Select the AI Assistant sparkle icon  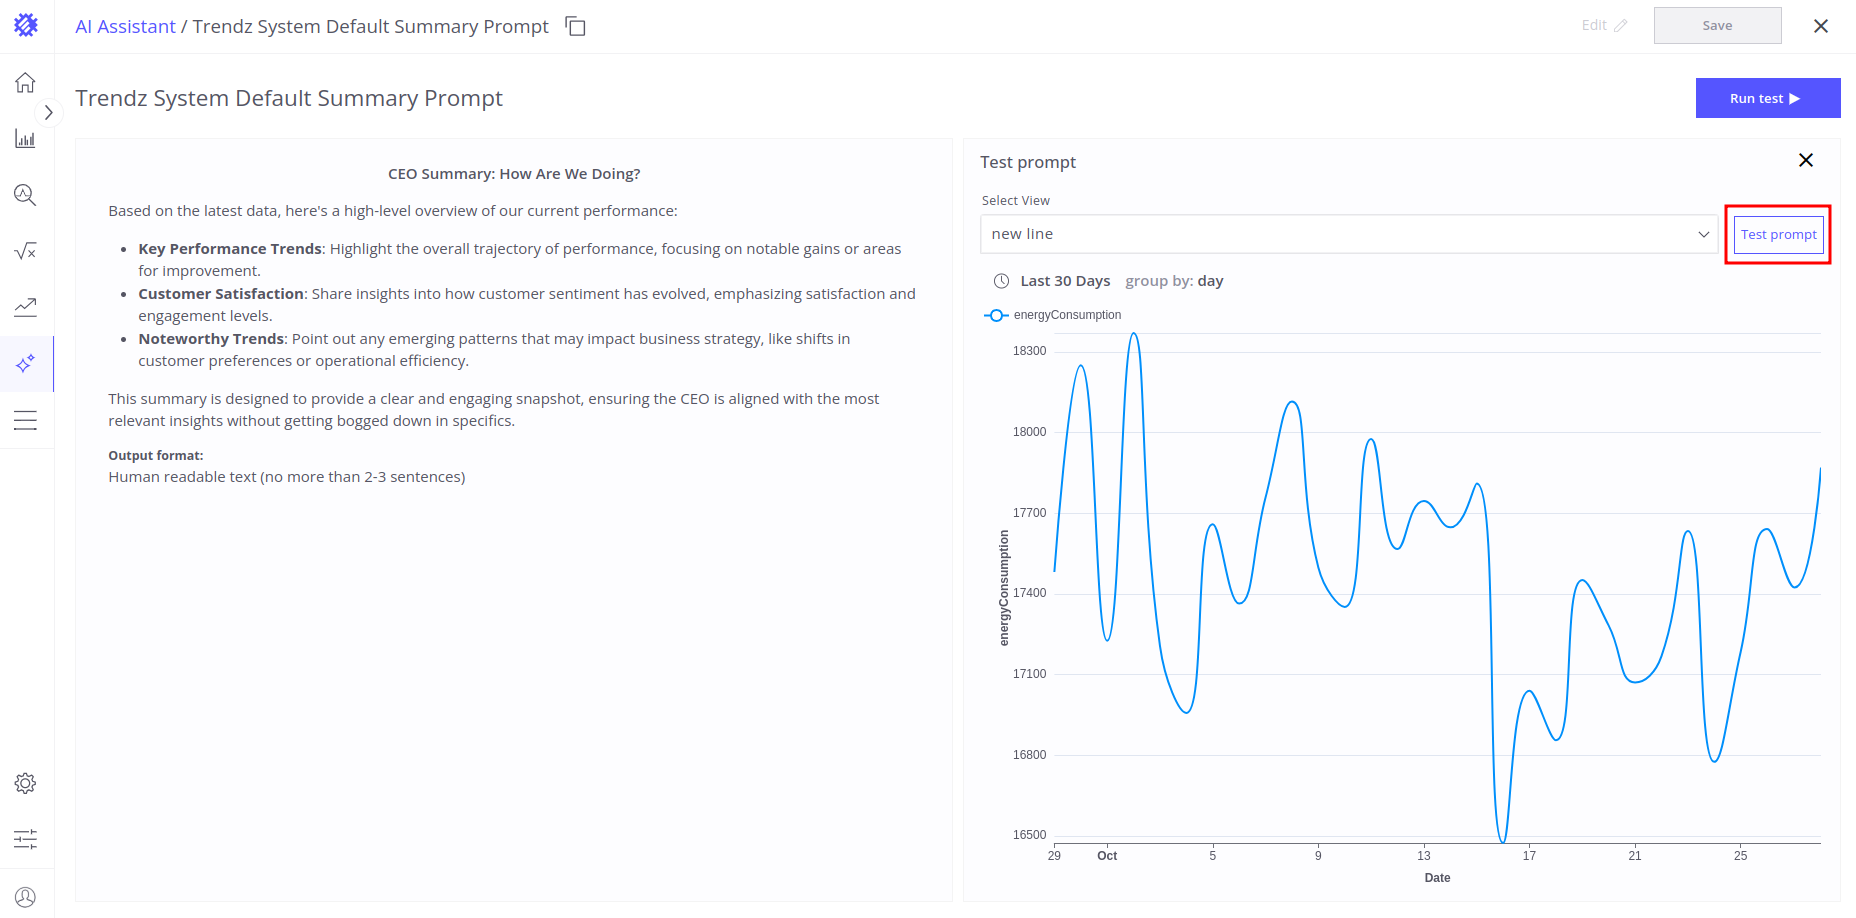[x=25, y=363]
